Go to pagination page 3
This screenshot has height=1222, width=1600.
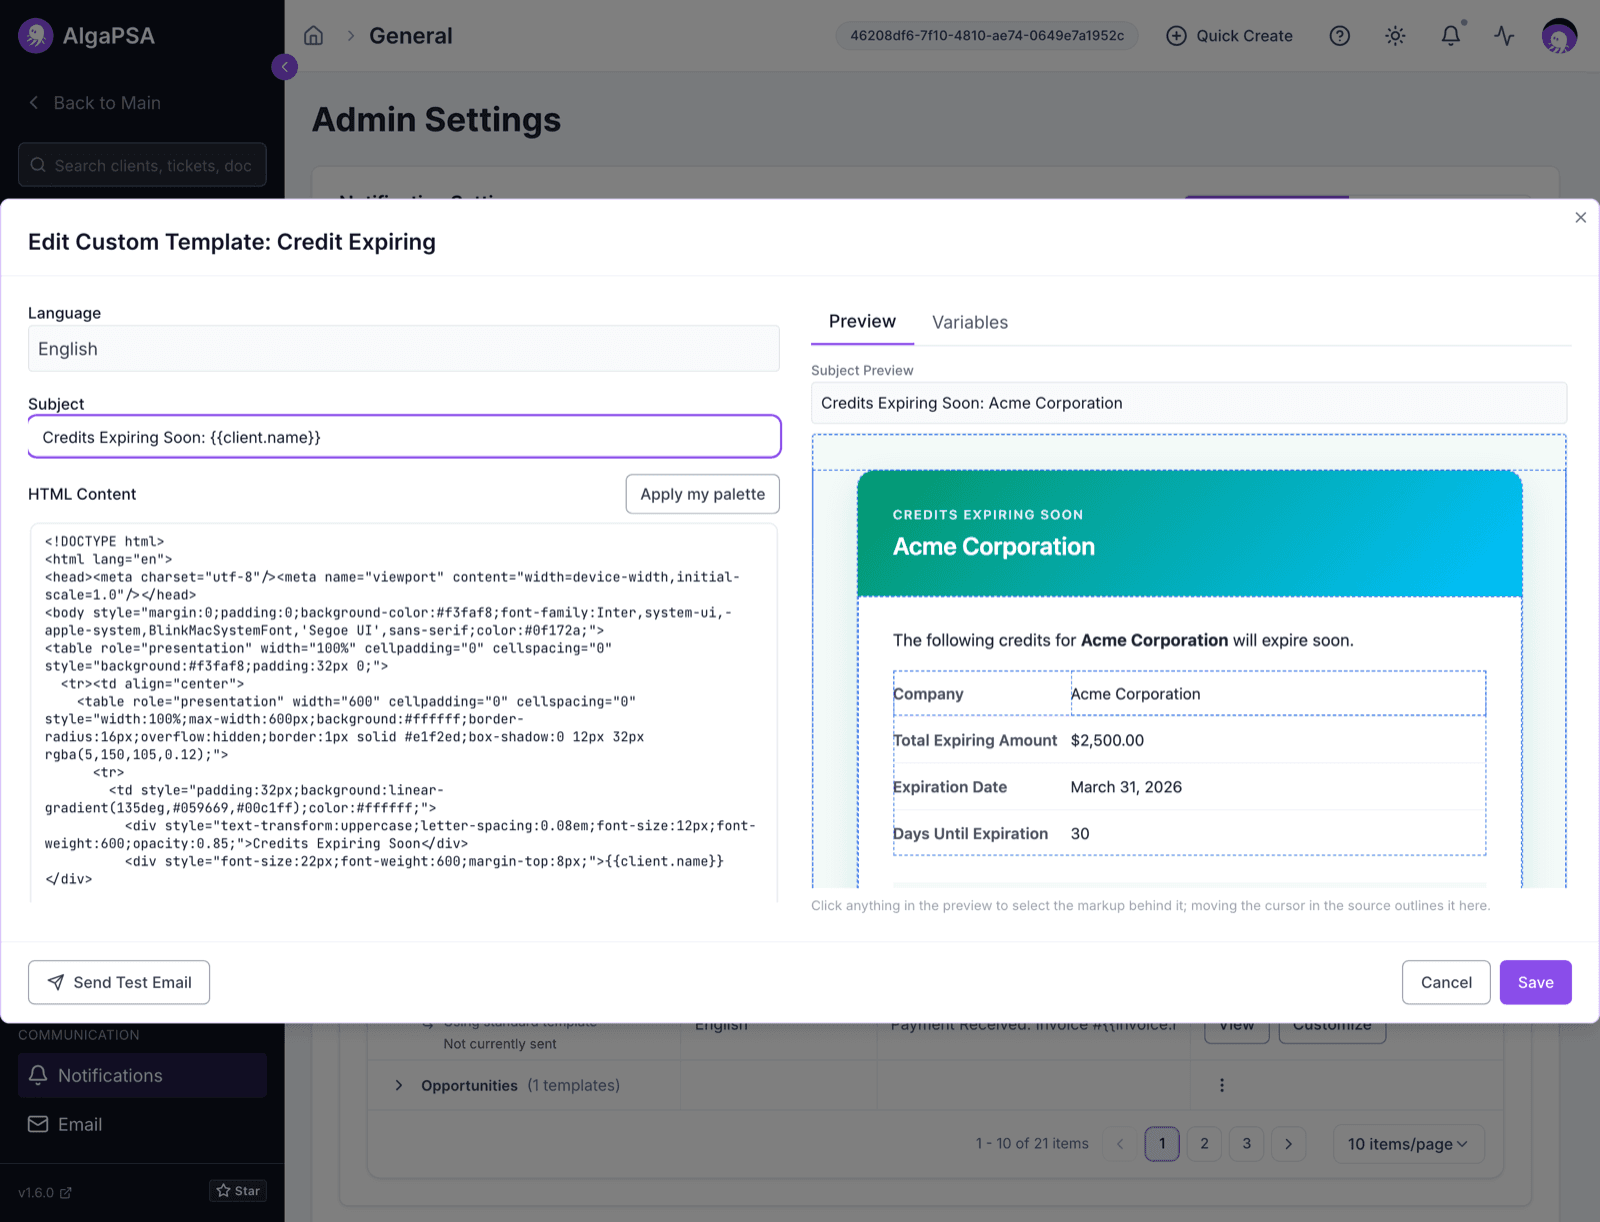[1246, 1144]
